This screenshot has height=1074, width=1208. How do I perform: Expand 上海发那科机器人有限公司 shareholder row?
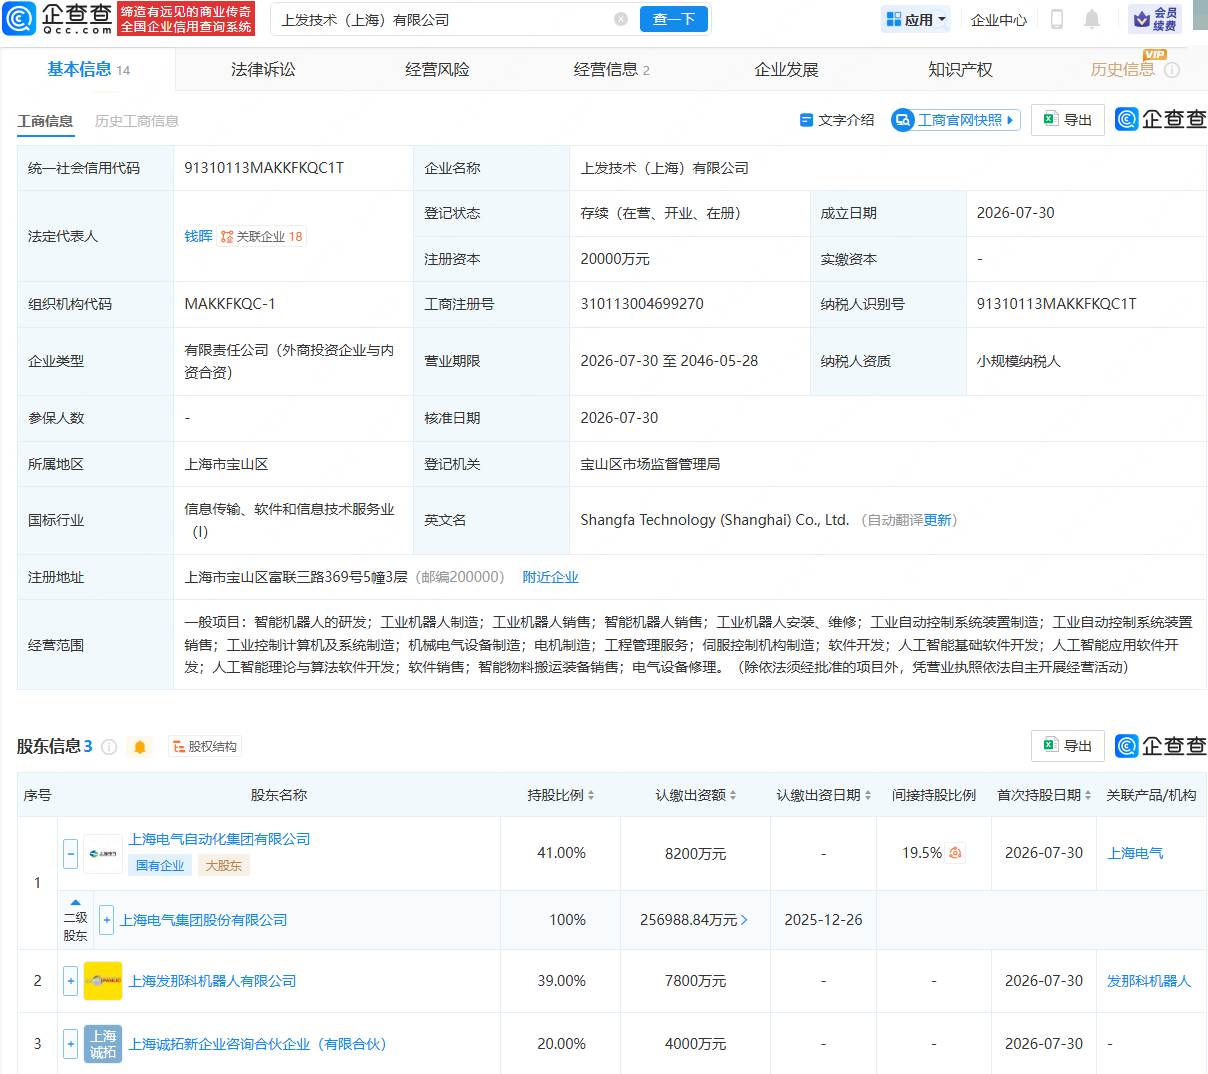tap(70, 981)
